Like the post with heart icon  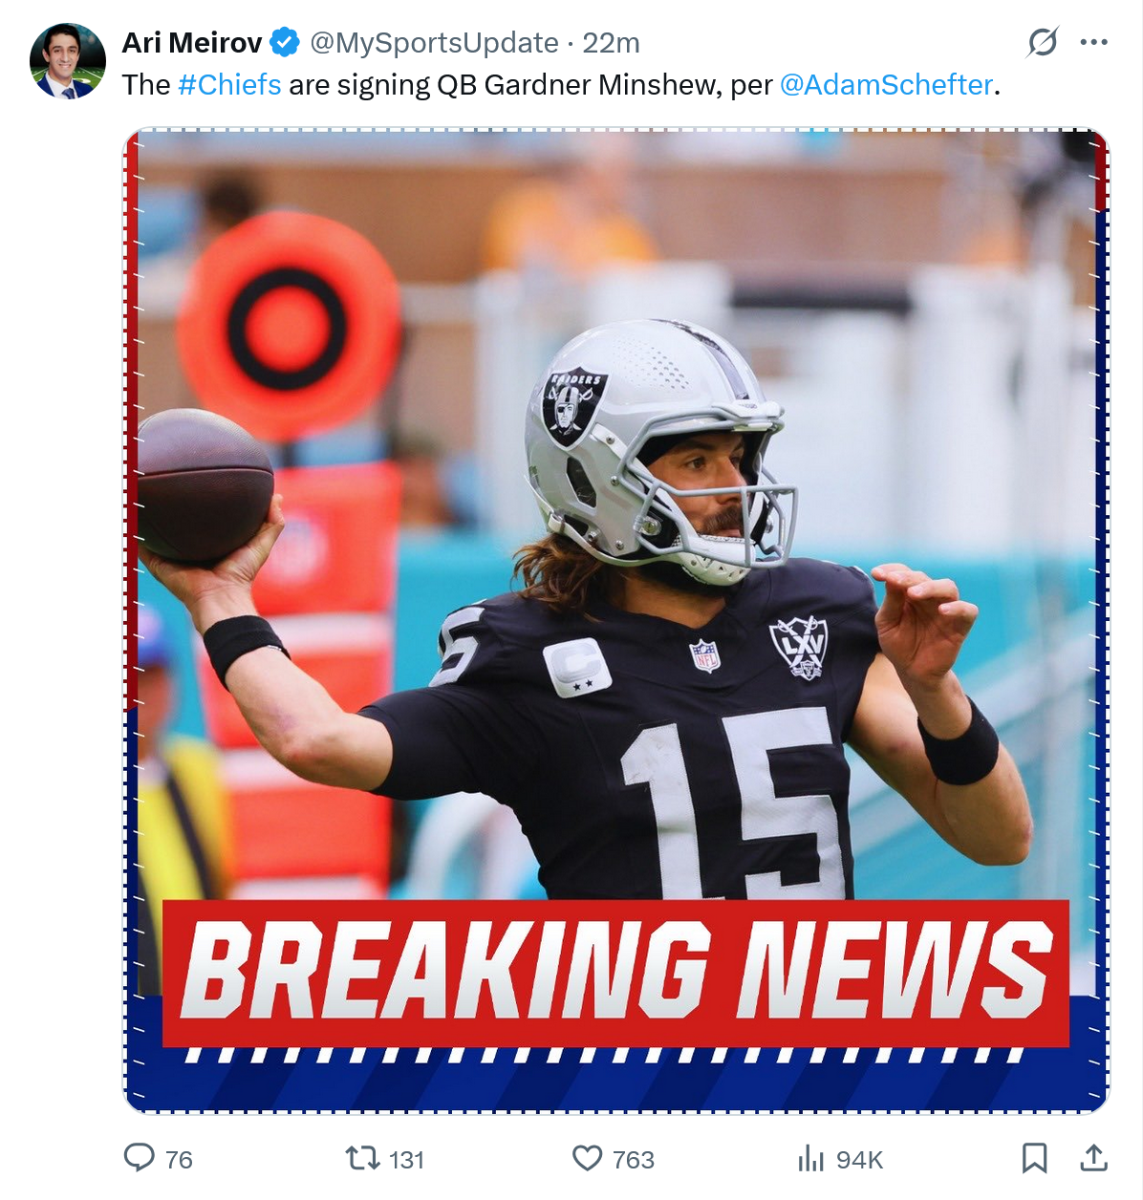coord(587,1158)
